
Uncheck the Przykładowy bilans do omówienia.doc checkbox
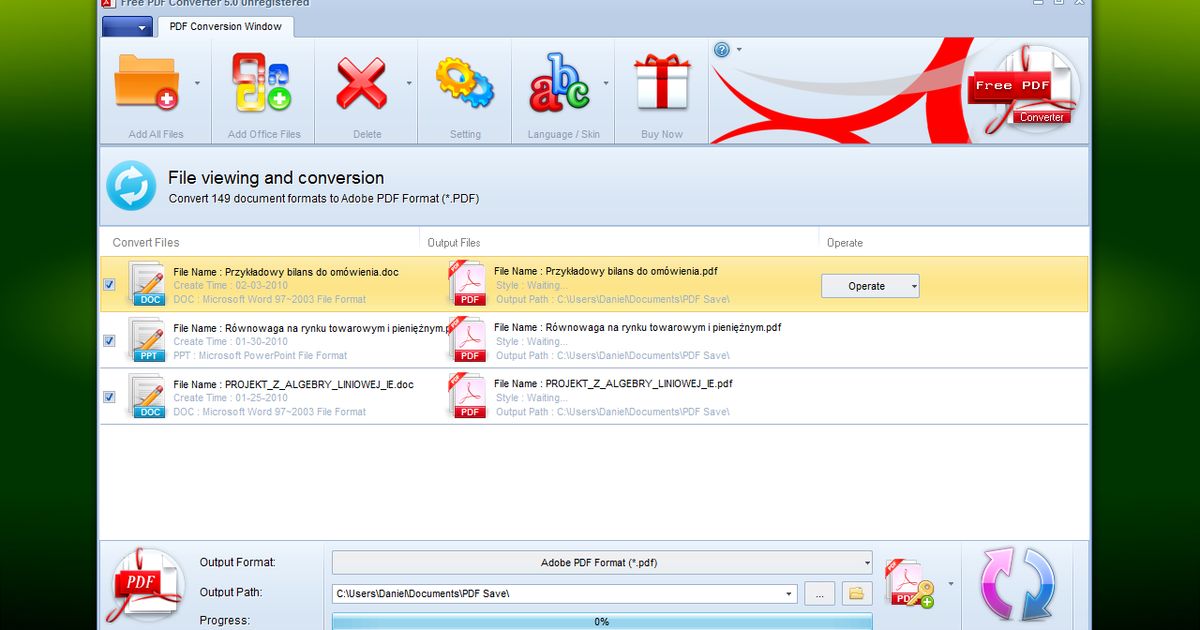[109, 284]
